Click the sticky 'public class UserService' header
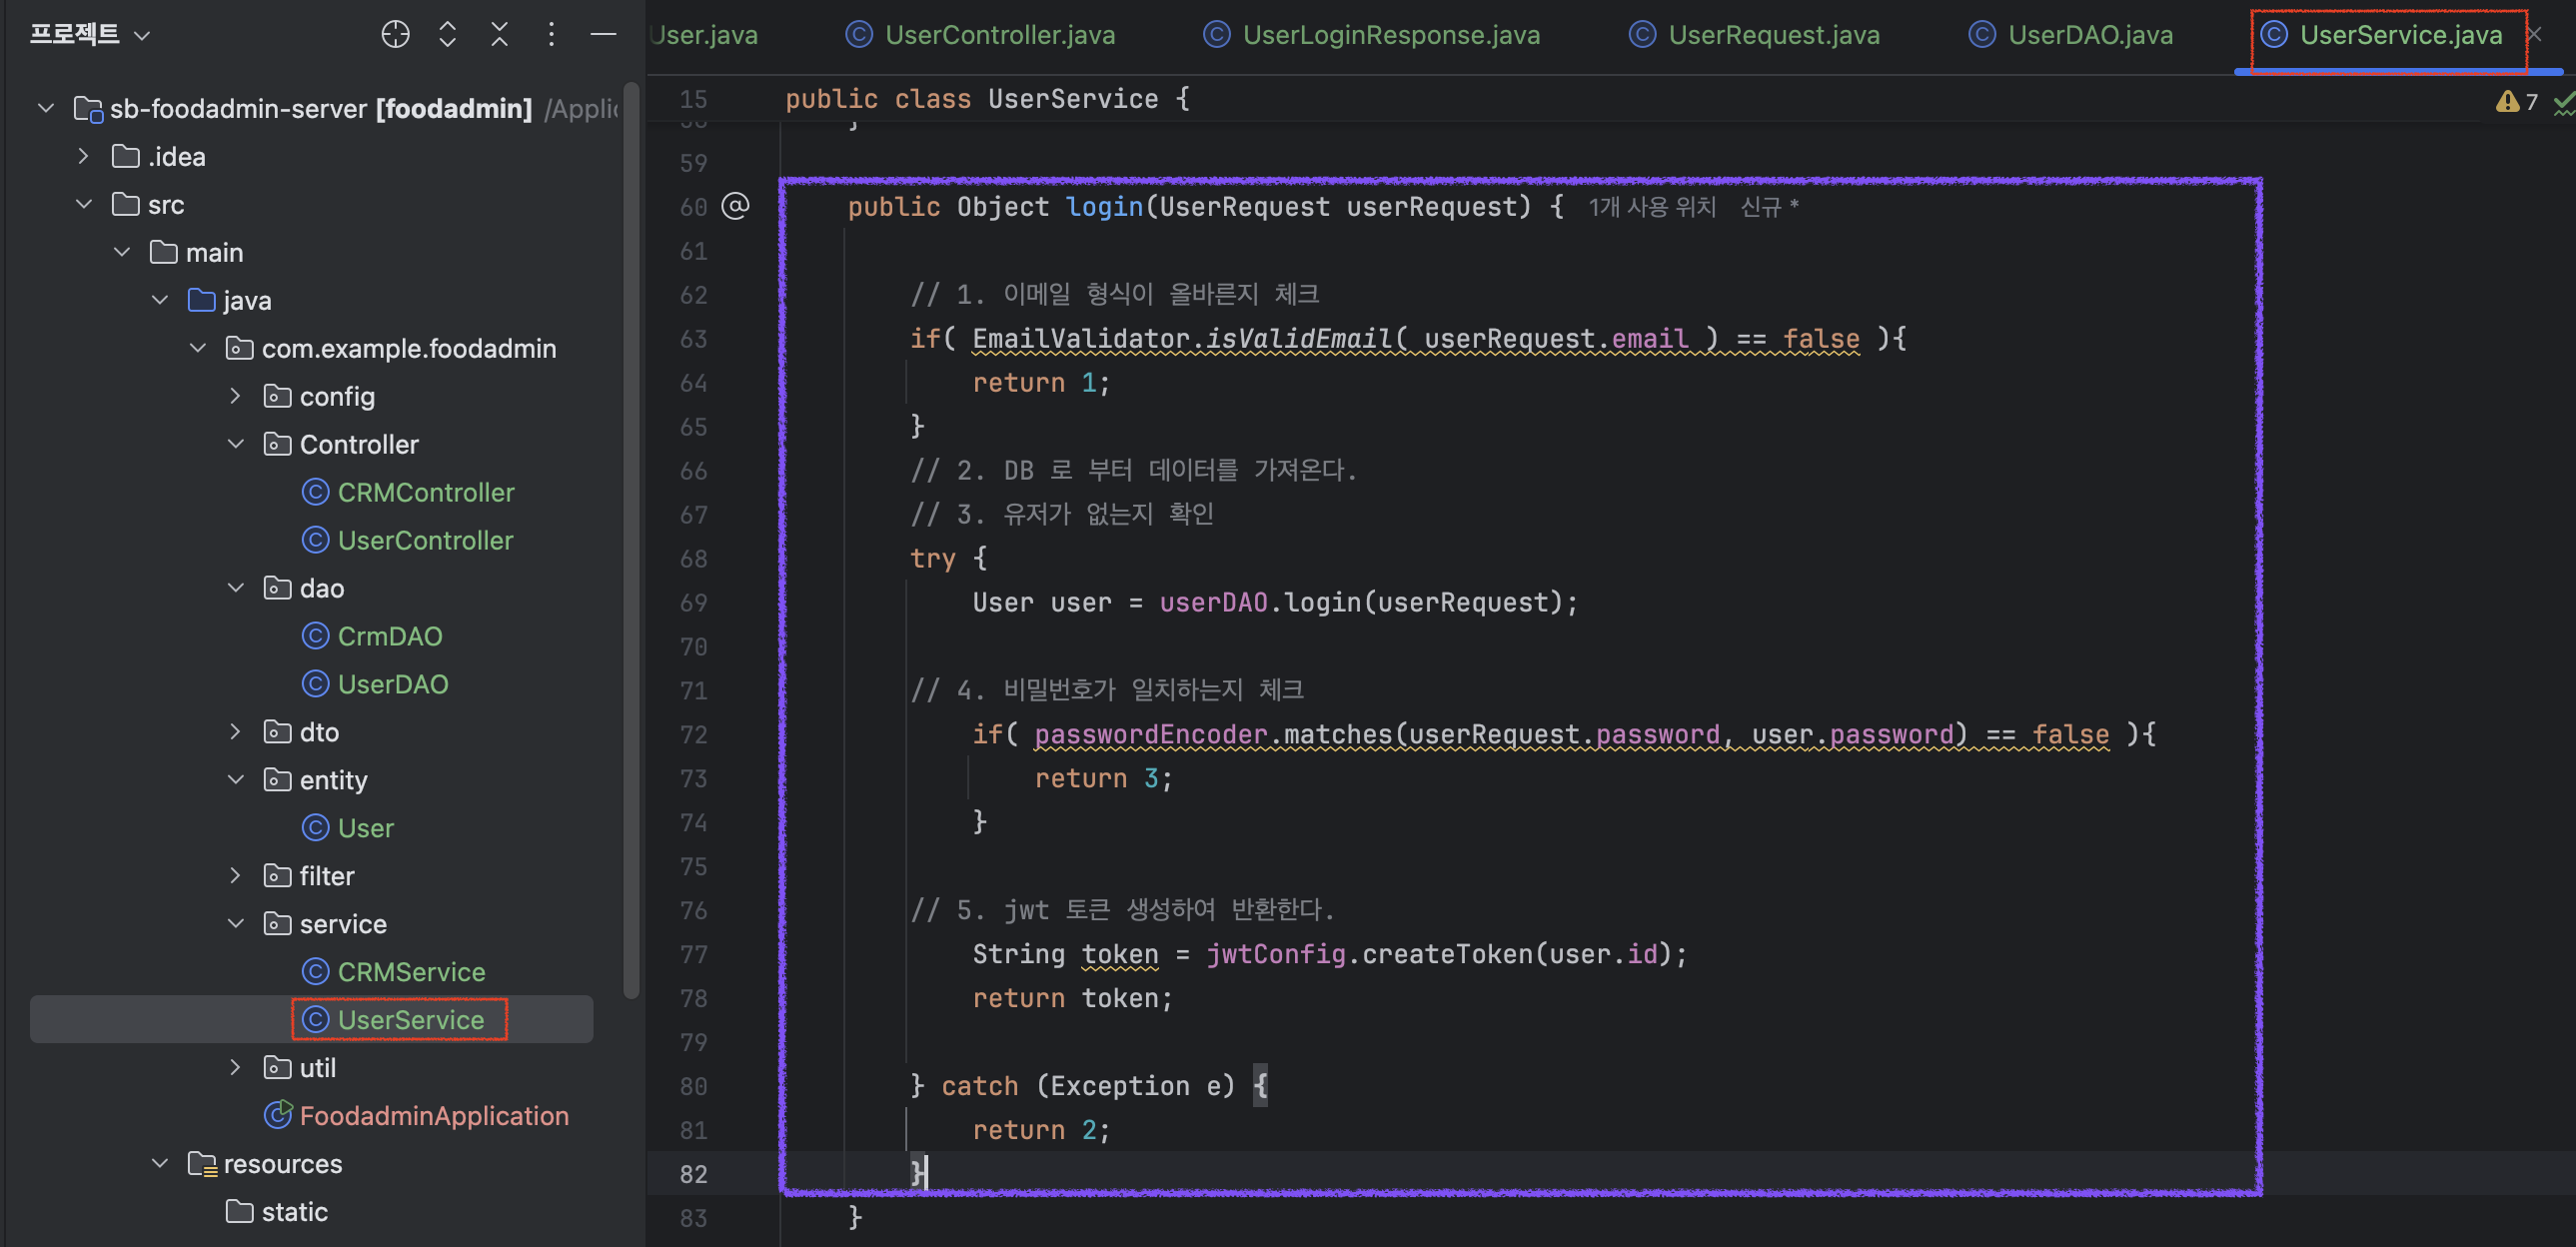The height and width of the screenshot is (1247, 2576). tap(987, 99)
